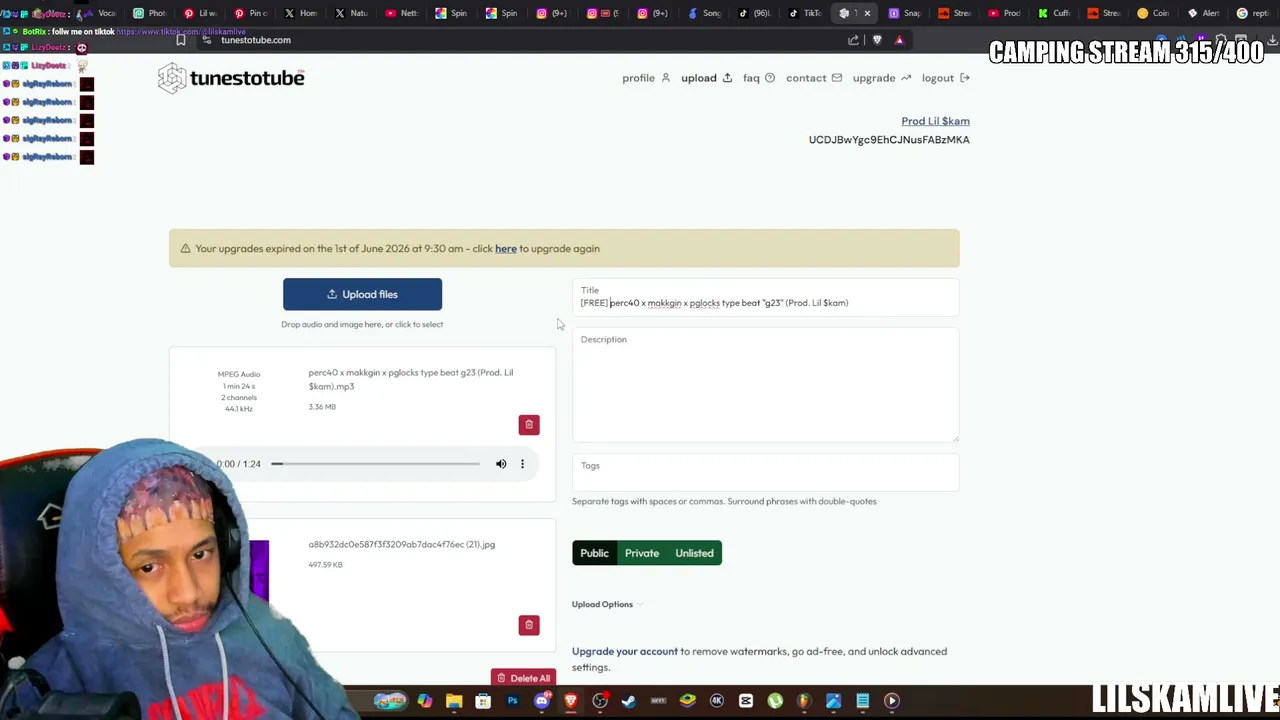Open Notepad from the taskbar
The width and height of the screenshot is (1280, 720).
[863, 701]
